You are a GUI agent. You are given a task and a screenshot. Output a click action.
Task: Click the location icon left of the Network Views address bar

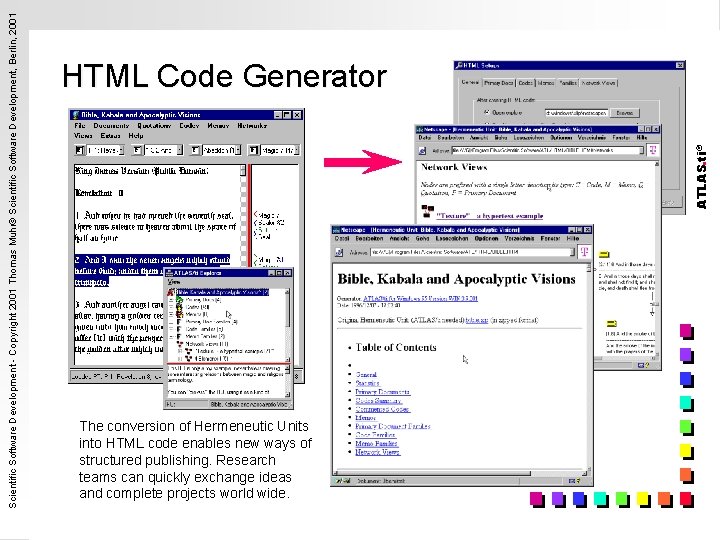pos(422,151)
